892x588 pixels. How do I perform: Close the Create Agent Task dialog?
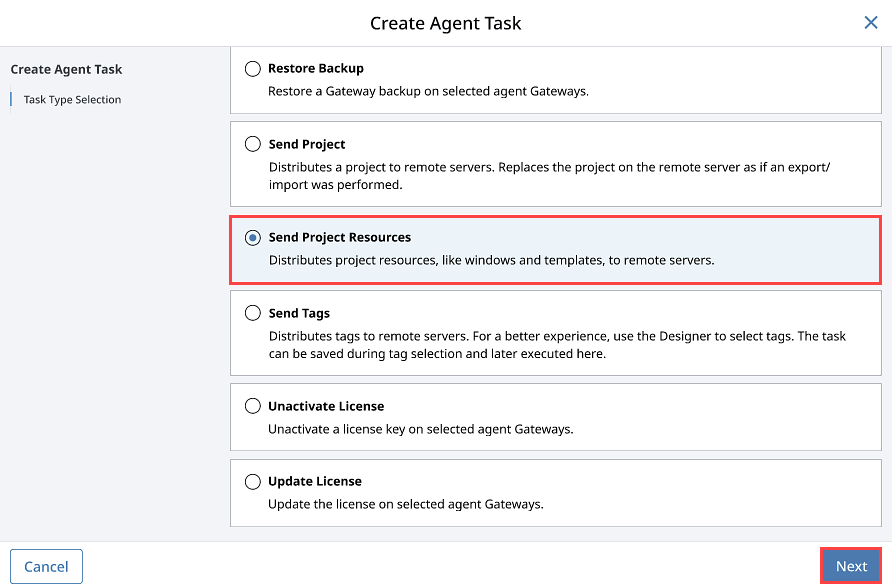coord(870,23)
